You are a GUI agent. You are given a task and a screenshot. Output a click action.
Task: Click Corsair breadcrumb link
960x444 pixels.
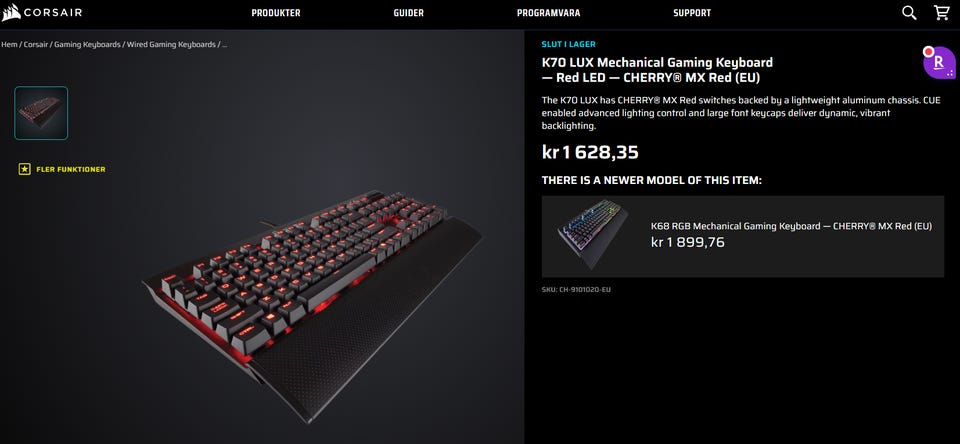[x=36, y=45]
